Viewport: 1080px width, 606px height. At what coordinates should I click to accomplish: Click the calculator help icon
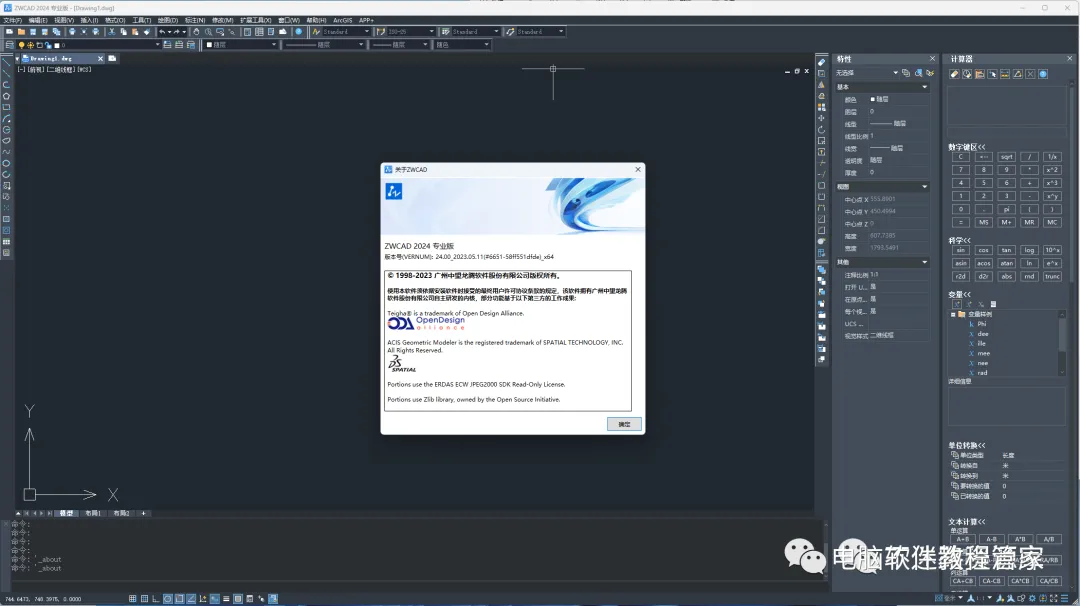(x=1043, y=74)
